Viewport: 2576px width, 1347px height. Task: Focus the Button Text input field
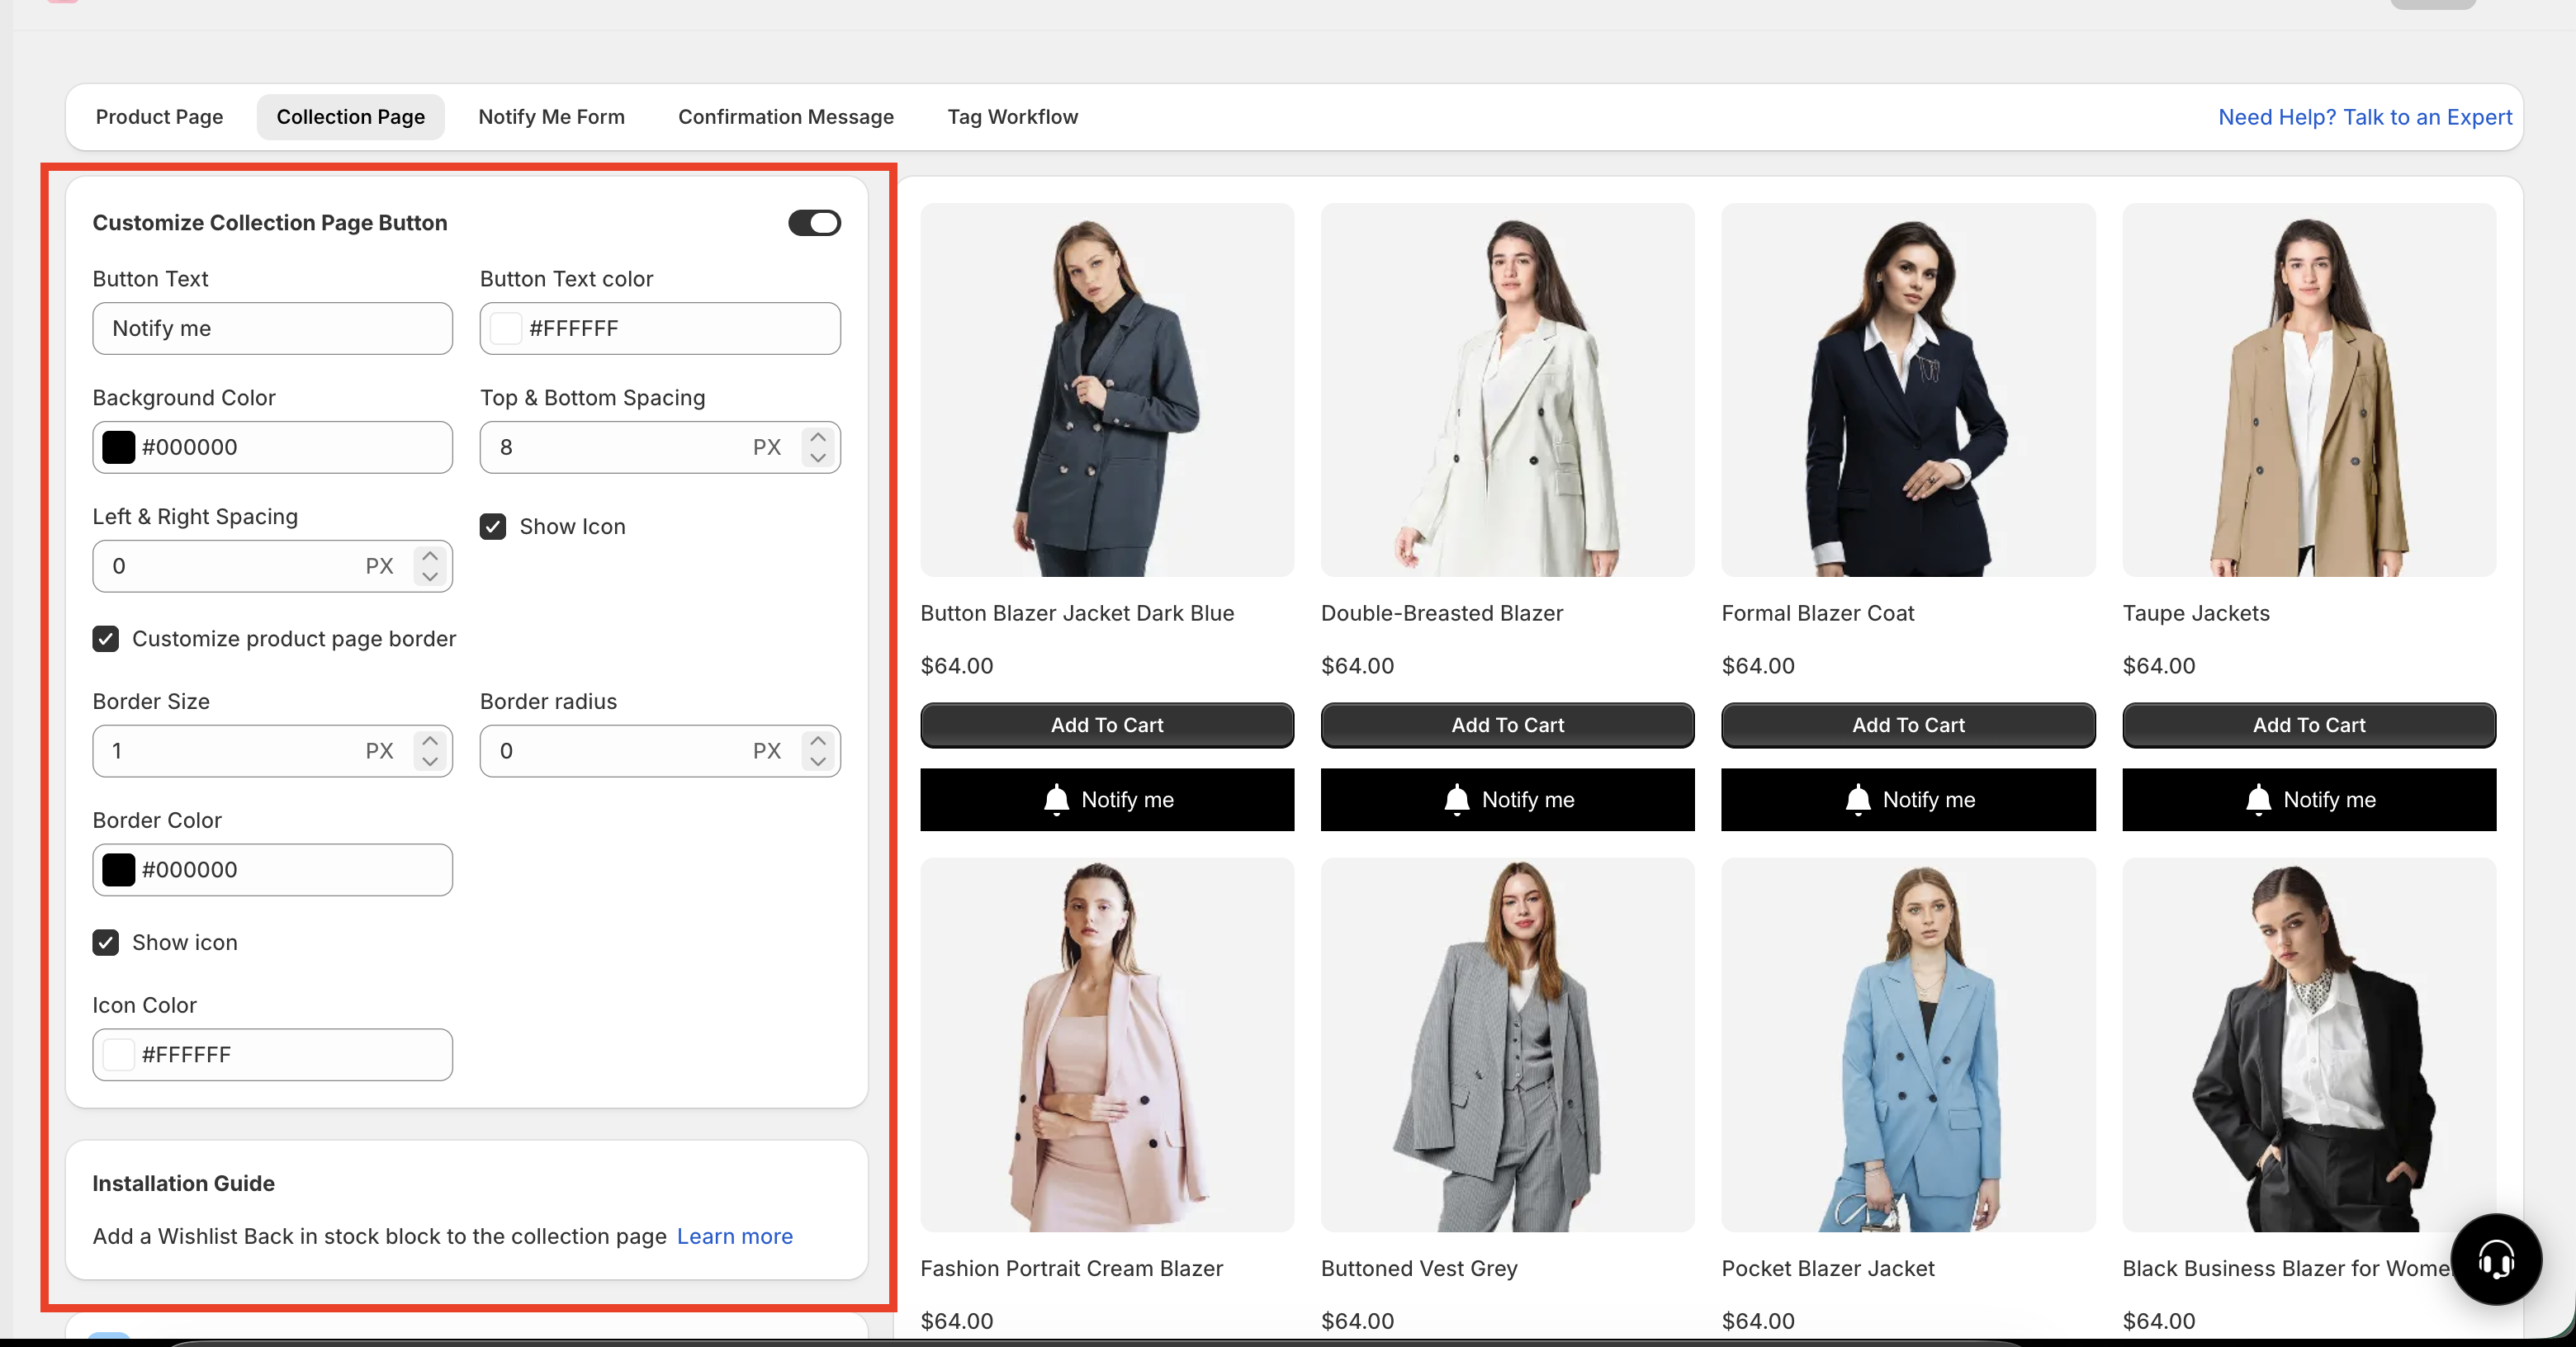tap(273, 328)
